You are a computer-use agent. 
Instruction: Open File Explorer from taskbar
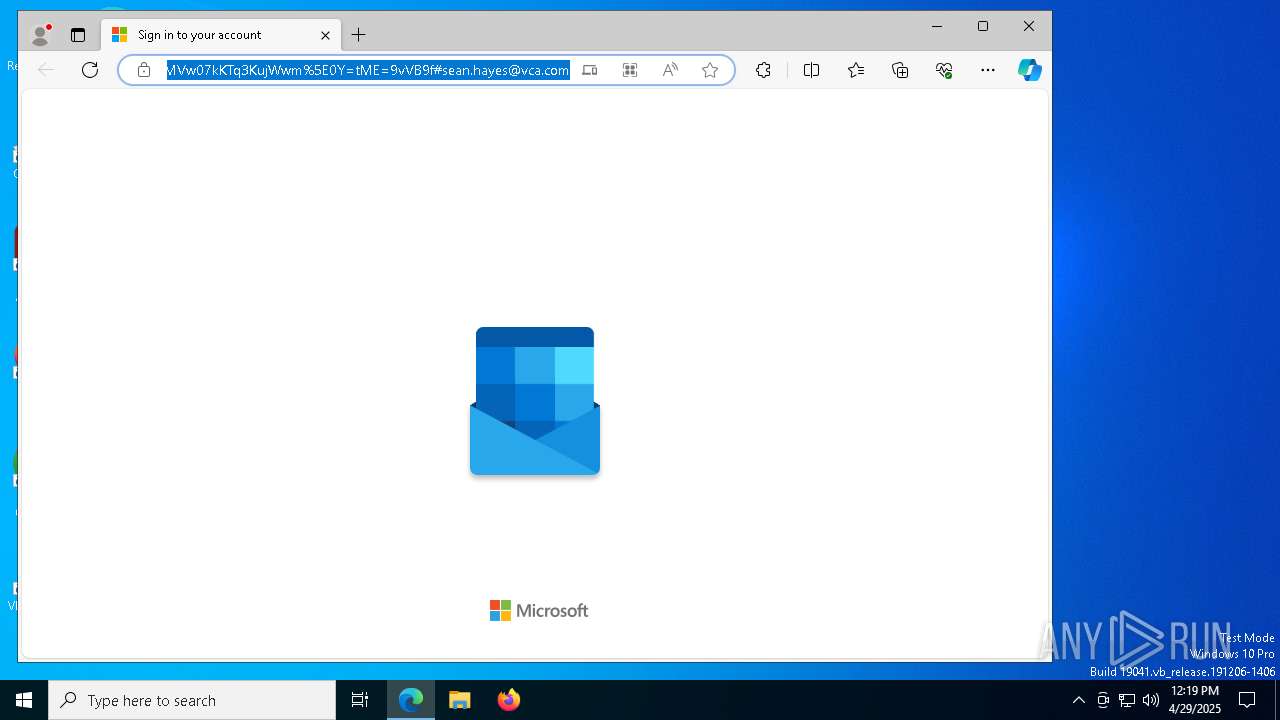pos(460,700)
